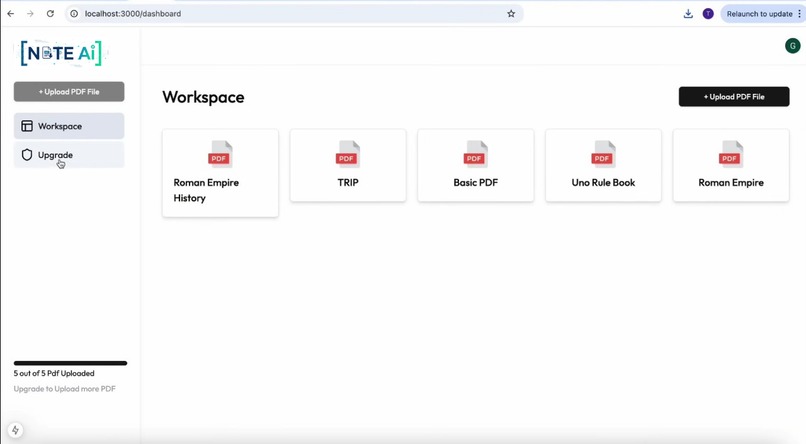Open the TRIP PDF card

pyautogui.click(x=348, y=165)
